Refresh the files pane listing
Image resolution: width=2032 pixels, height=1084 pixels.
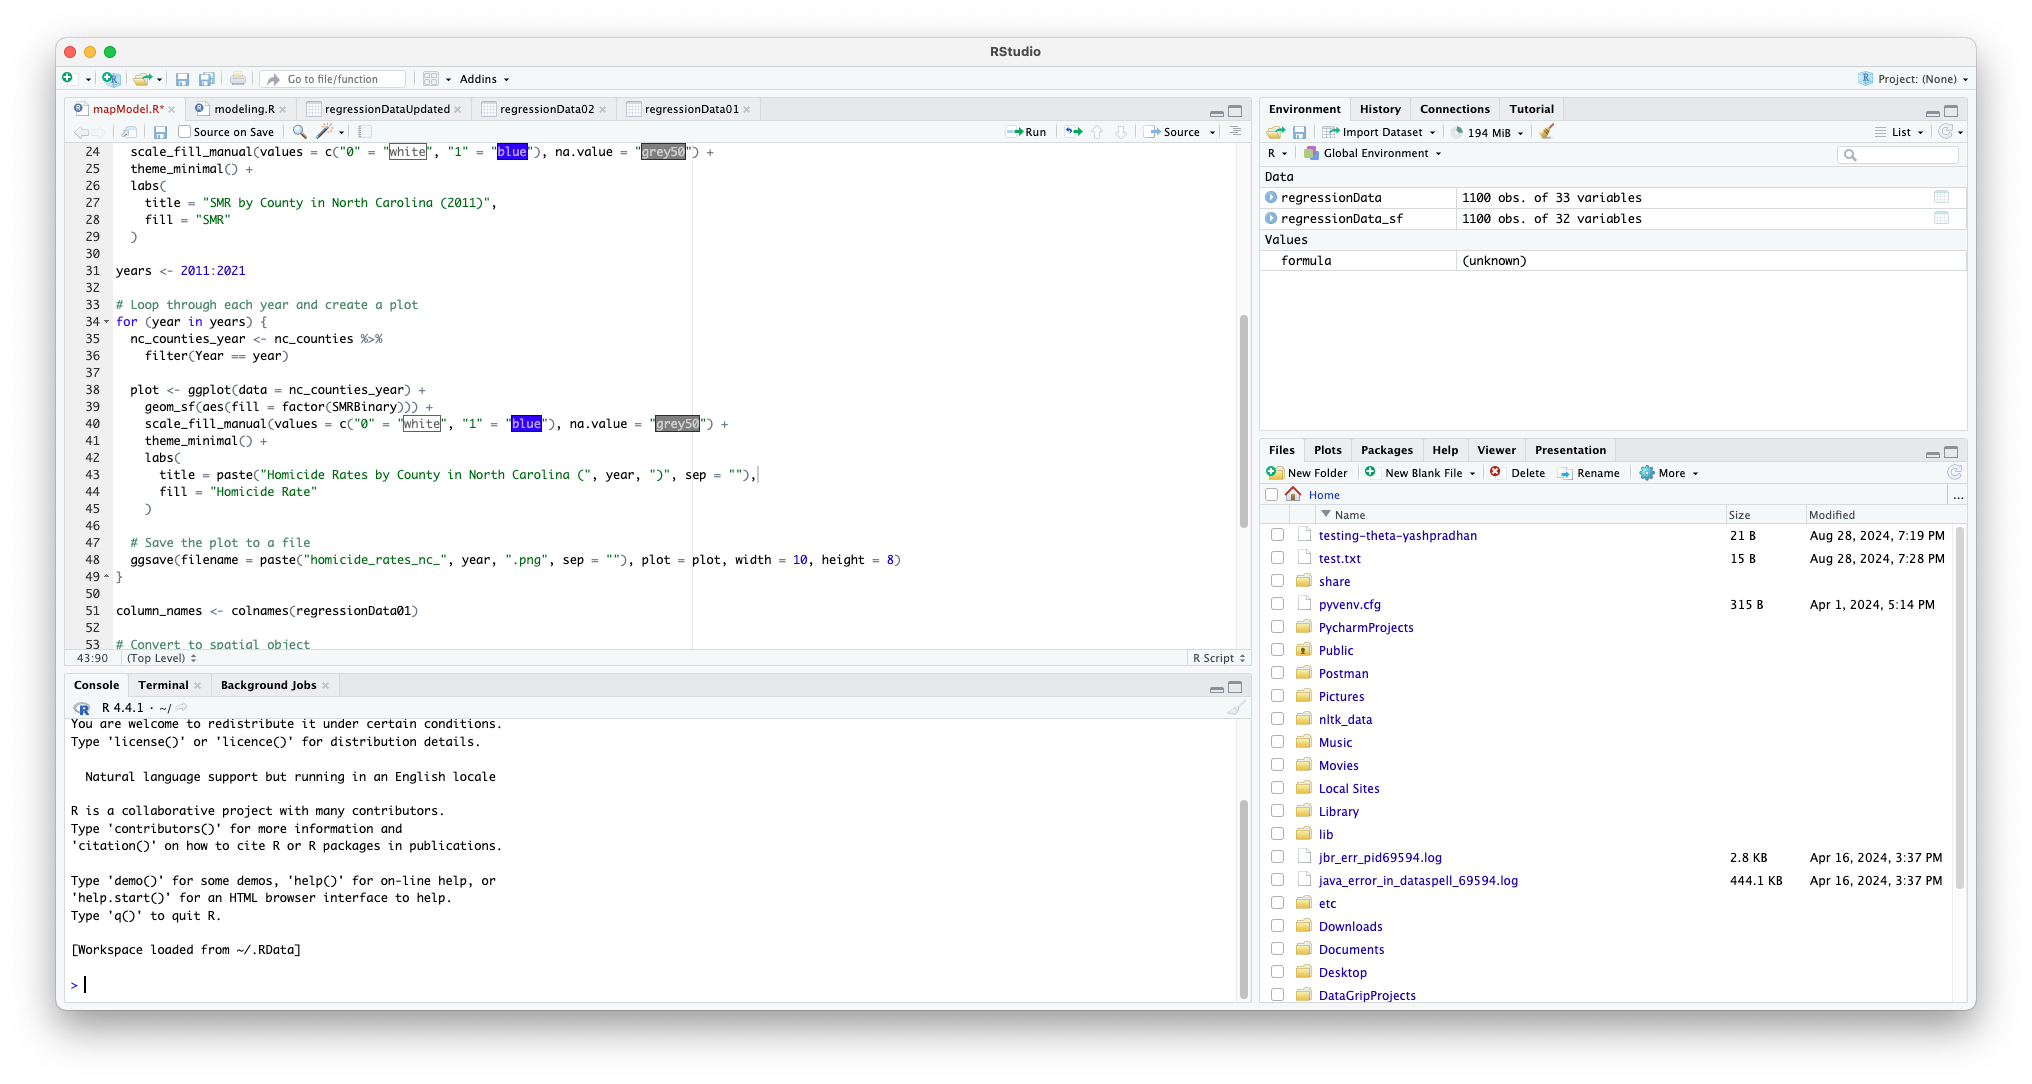(1954, 473)
